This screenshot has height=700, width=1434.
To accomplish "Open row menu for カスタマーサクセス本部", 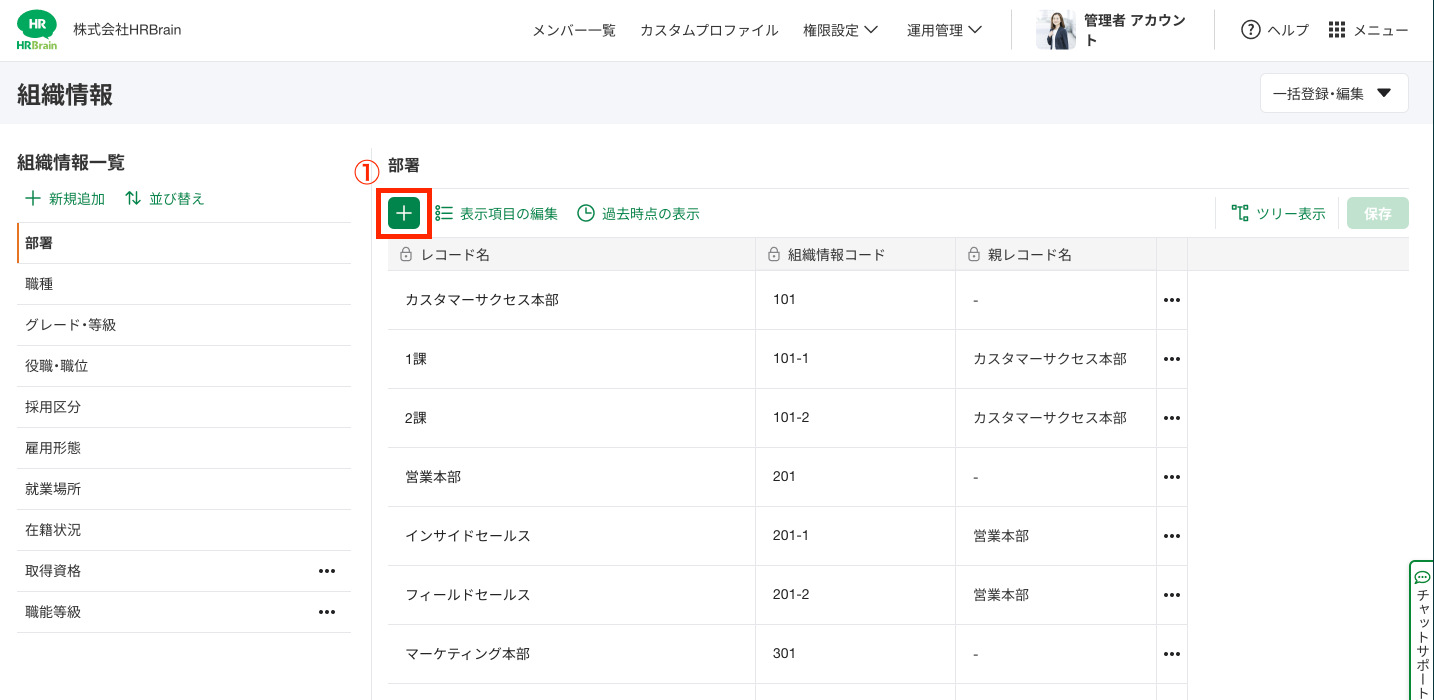I will click(1171, 300).
